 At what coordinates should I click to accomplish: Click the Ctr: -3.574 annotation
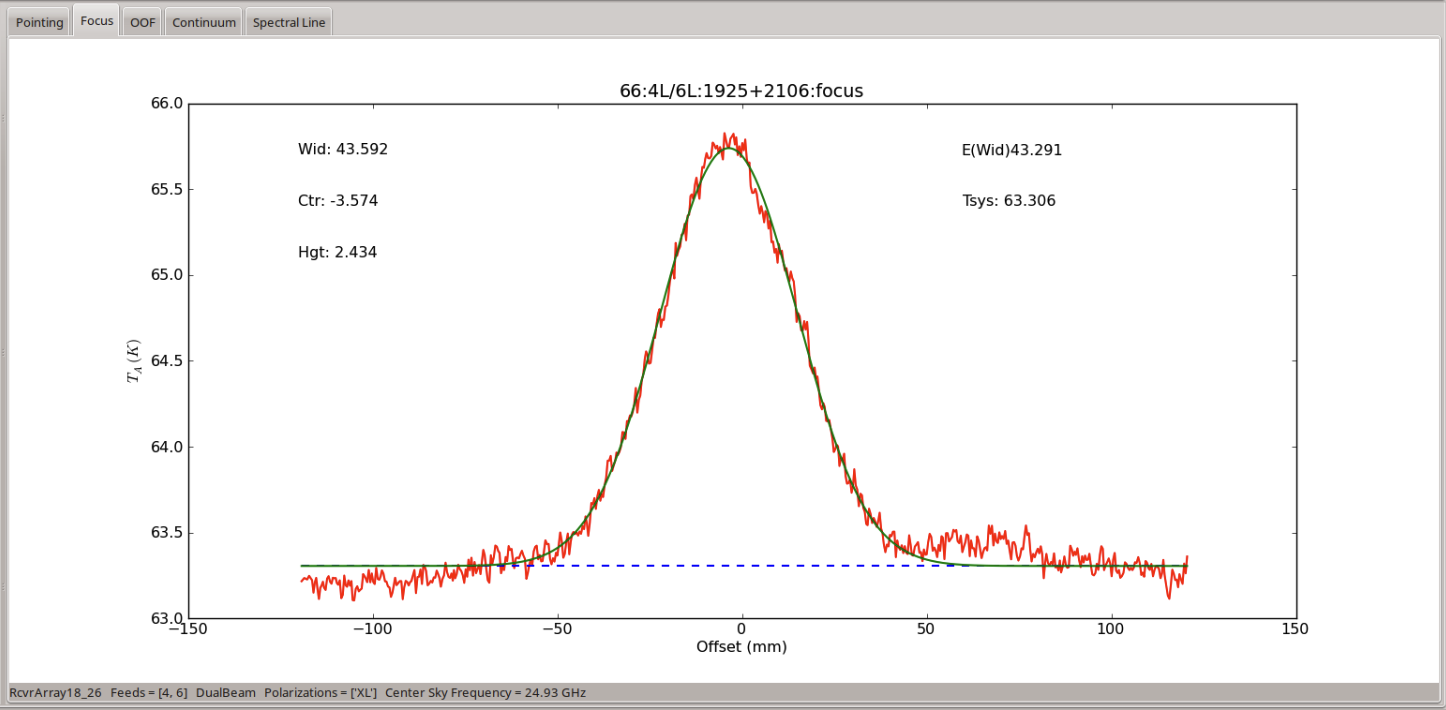pos(338,201)
